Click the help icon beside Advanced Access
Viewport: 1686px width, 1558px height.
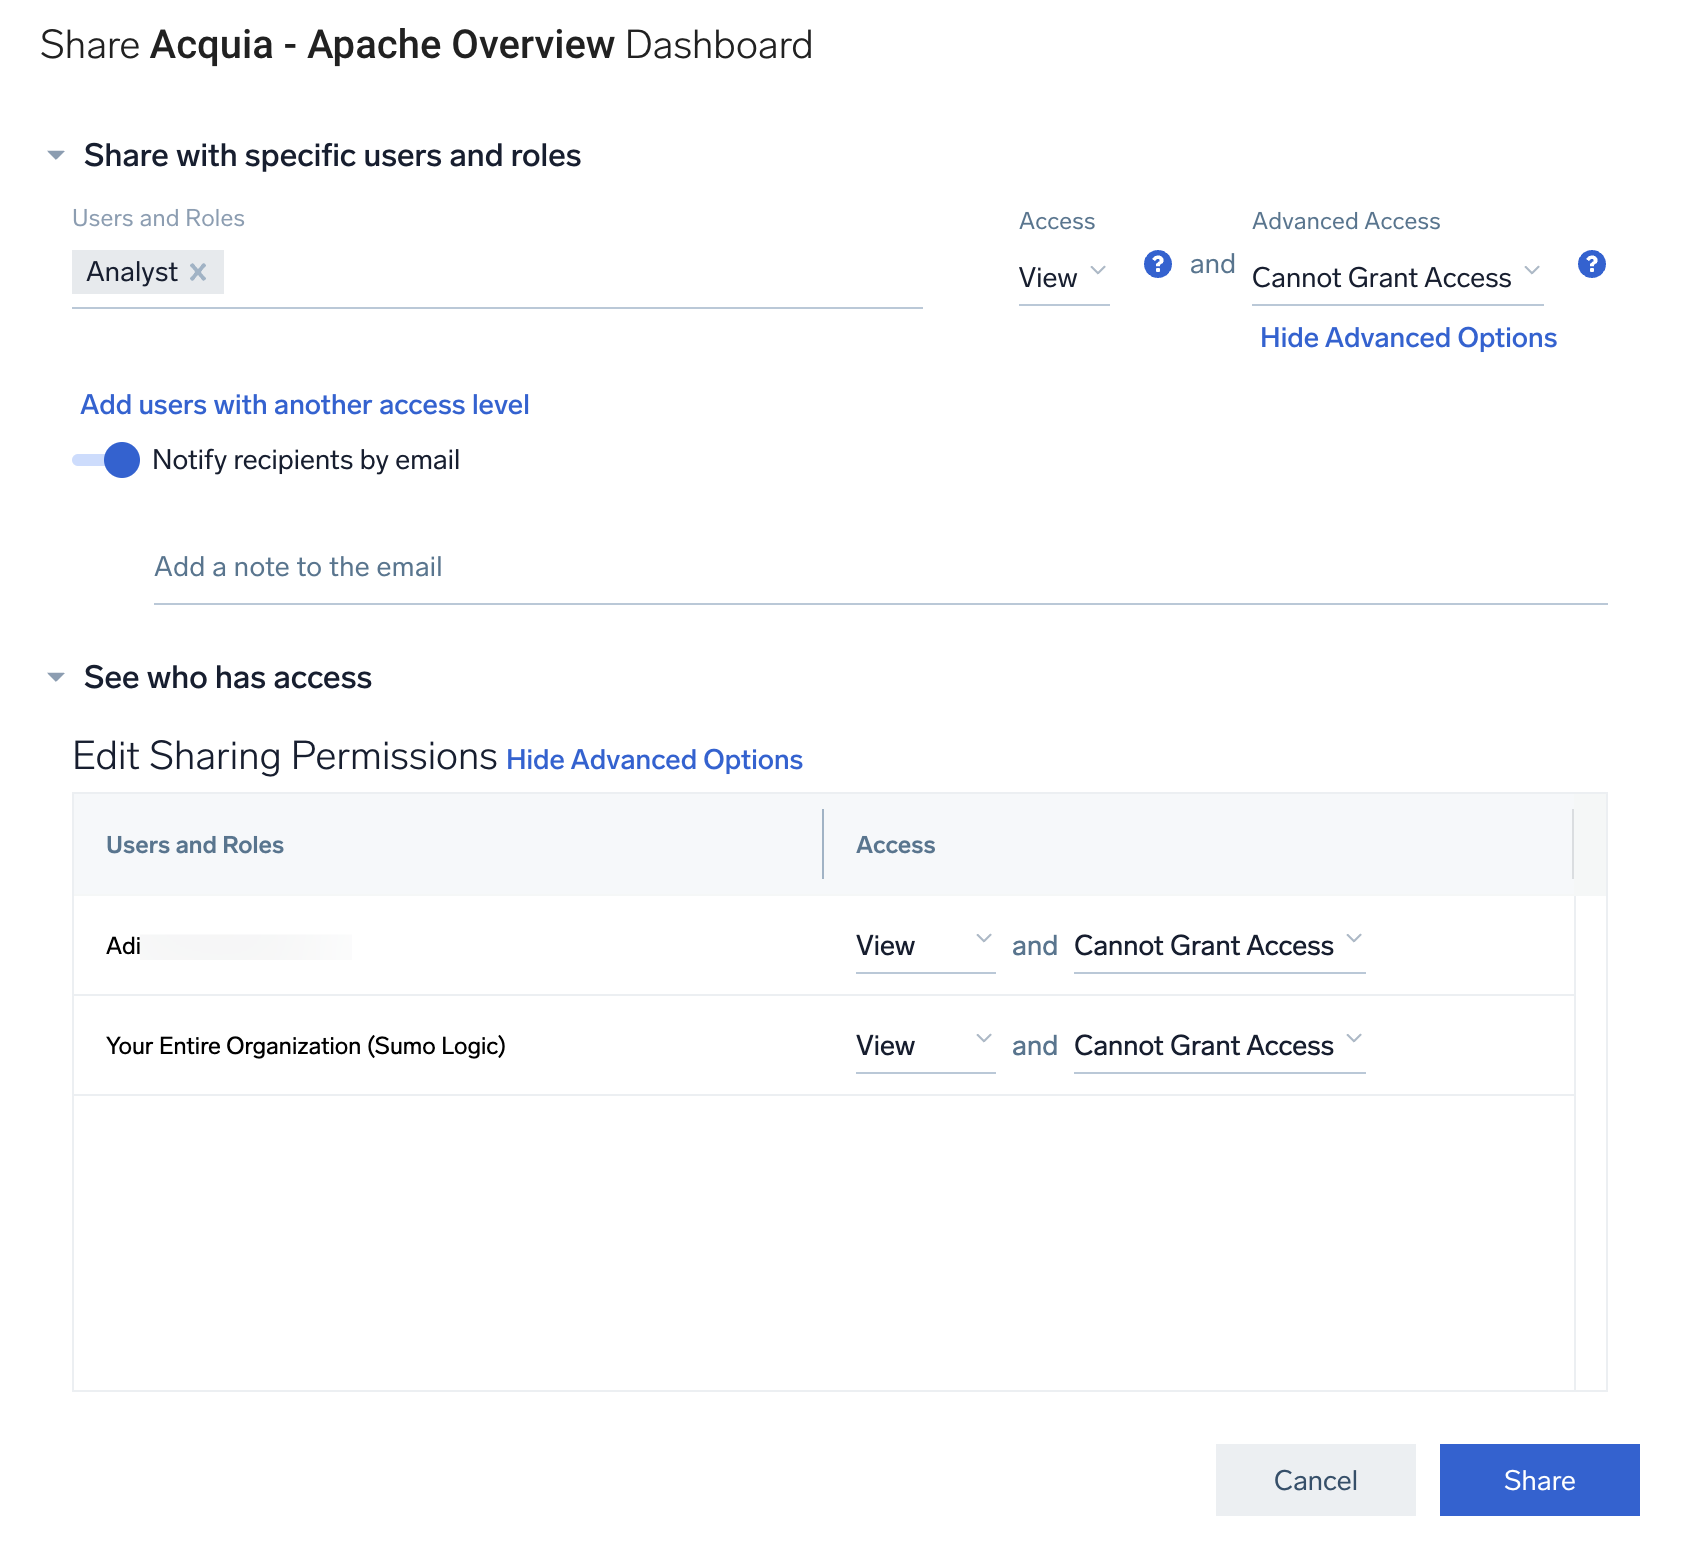[x=1590, y=264]
